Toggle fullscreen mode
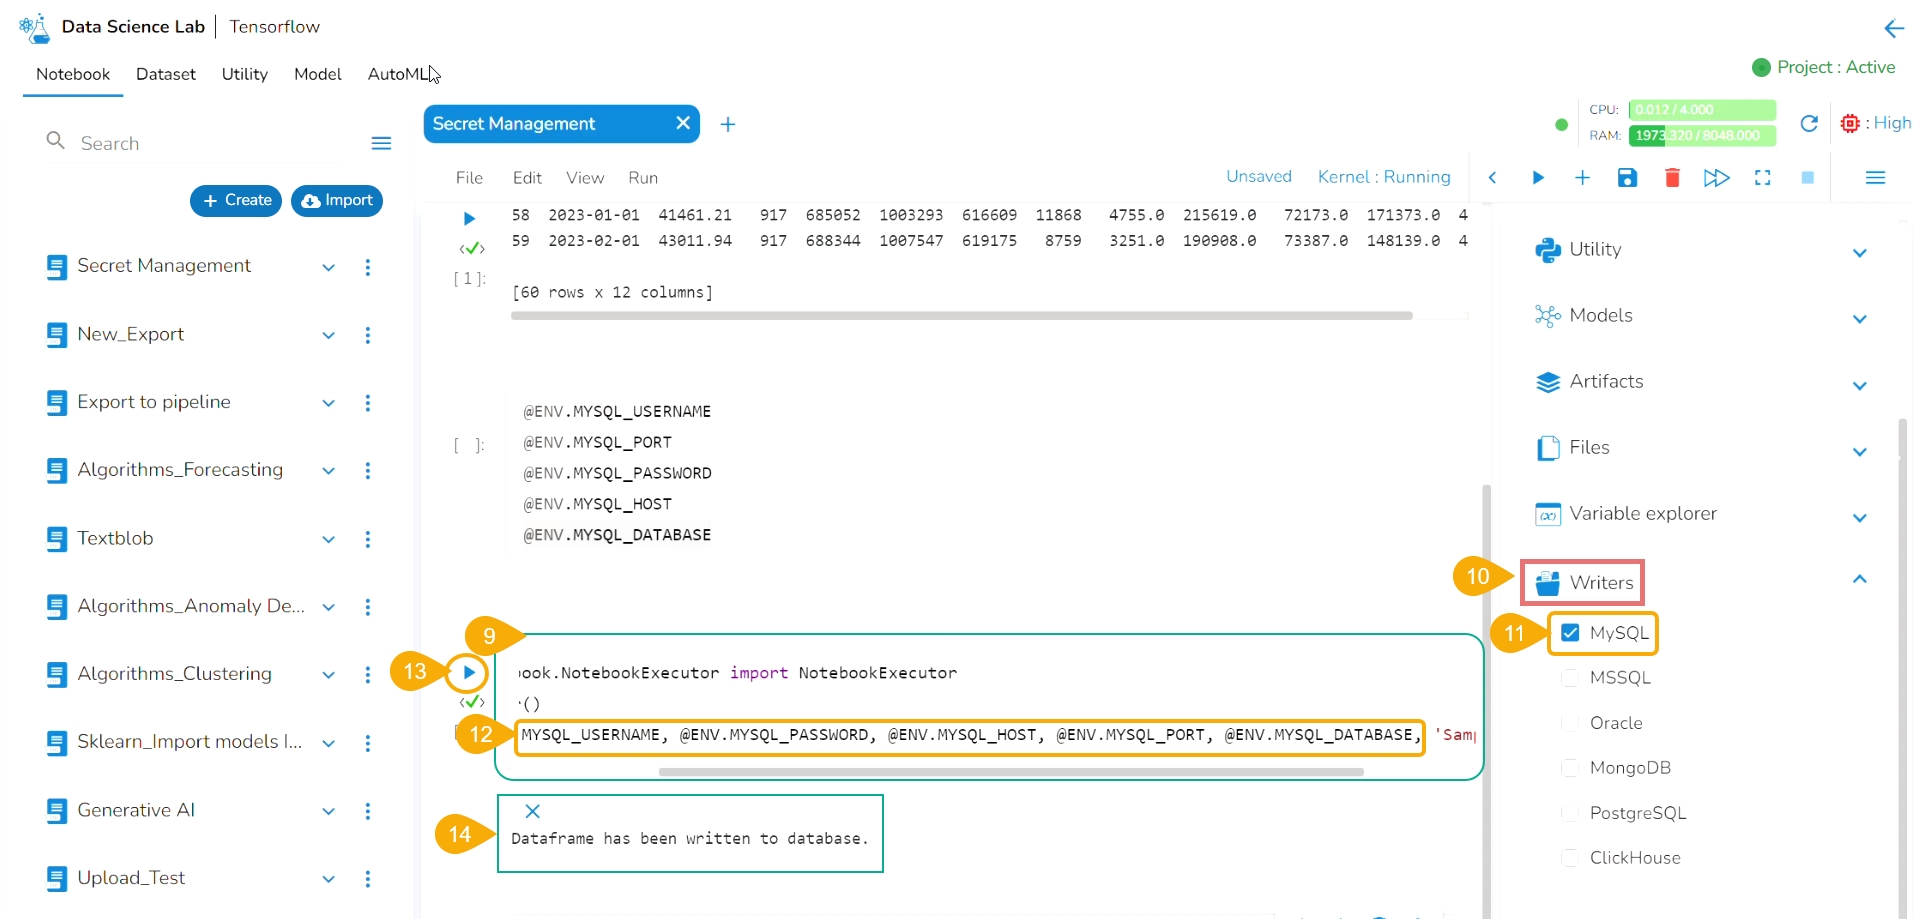 (x=1763, y=178)
